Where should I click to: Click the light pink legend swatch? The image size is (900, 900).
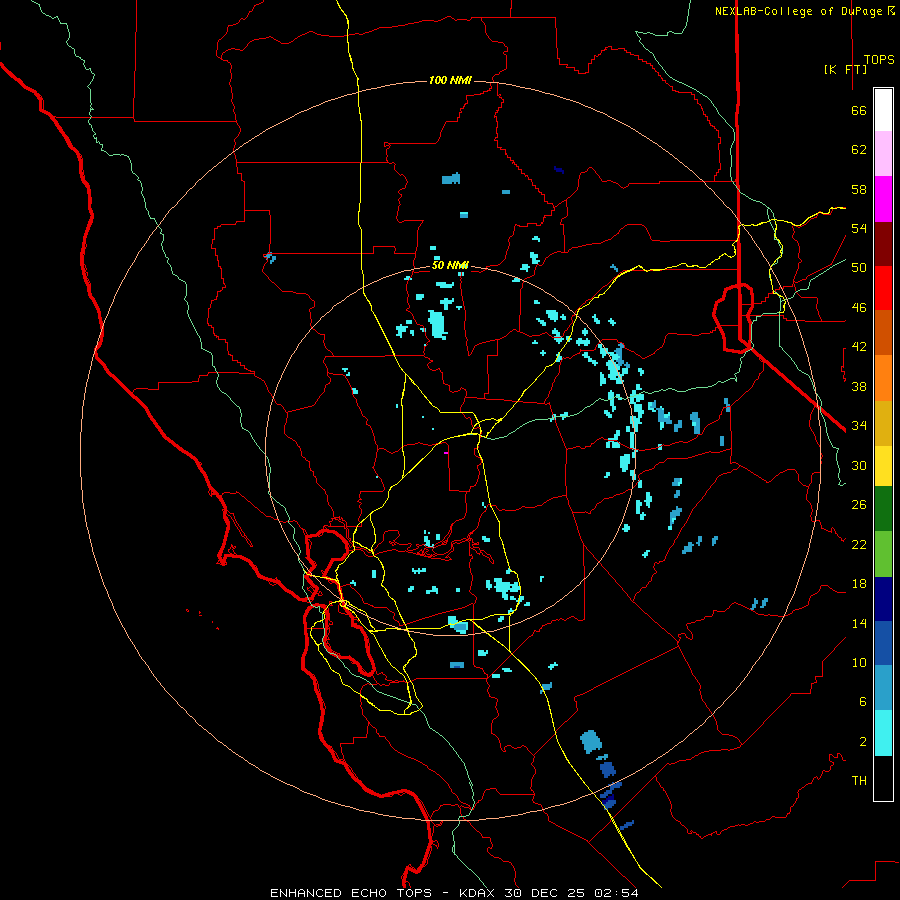[x=883, y=154]
